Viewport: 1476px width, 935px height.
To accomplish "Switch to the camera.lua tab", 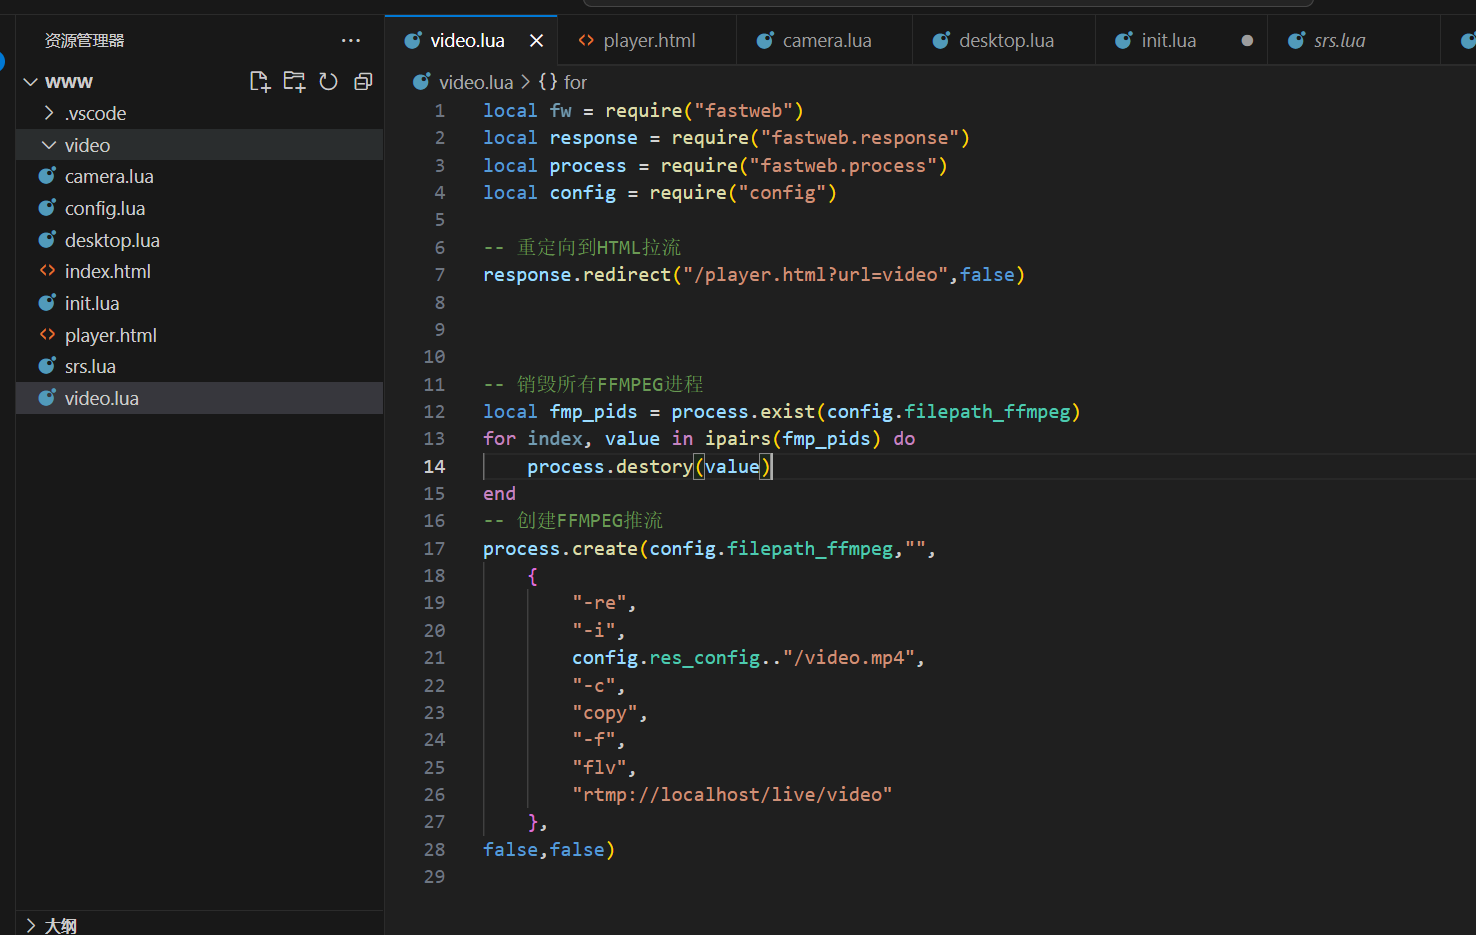I will click(827, 41).
